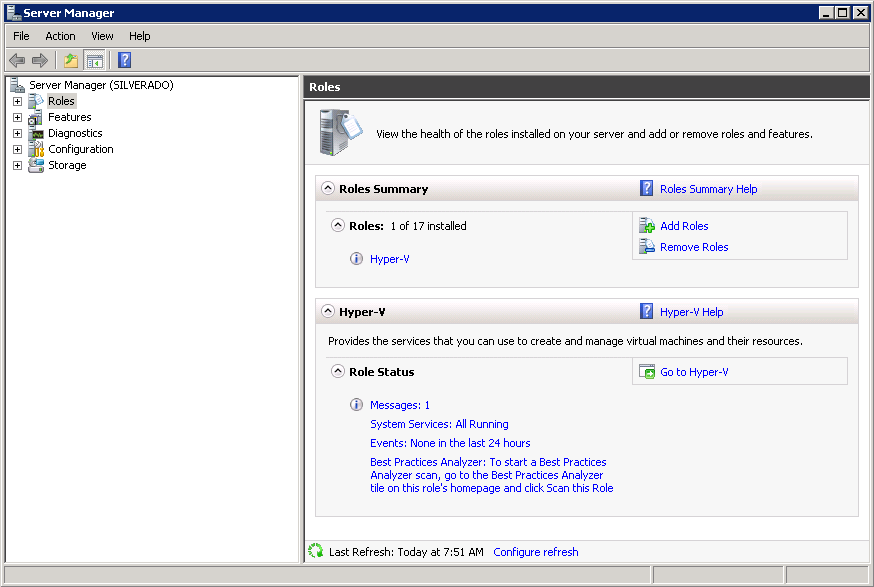874x587 pixels.
Task: Click the Configuration tree node icon
Action: (x=36, y=149)
